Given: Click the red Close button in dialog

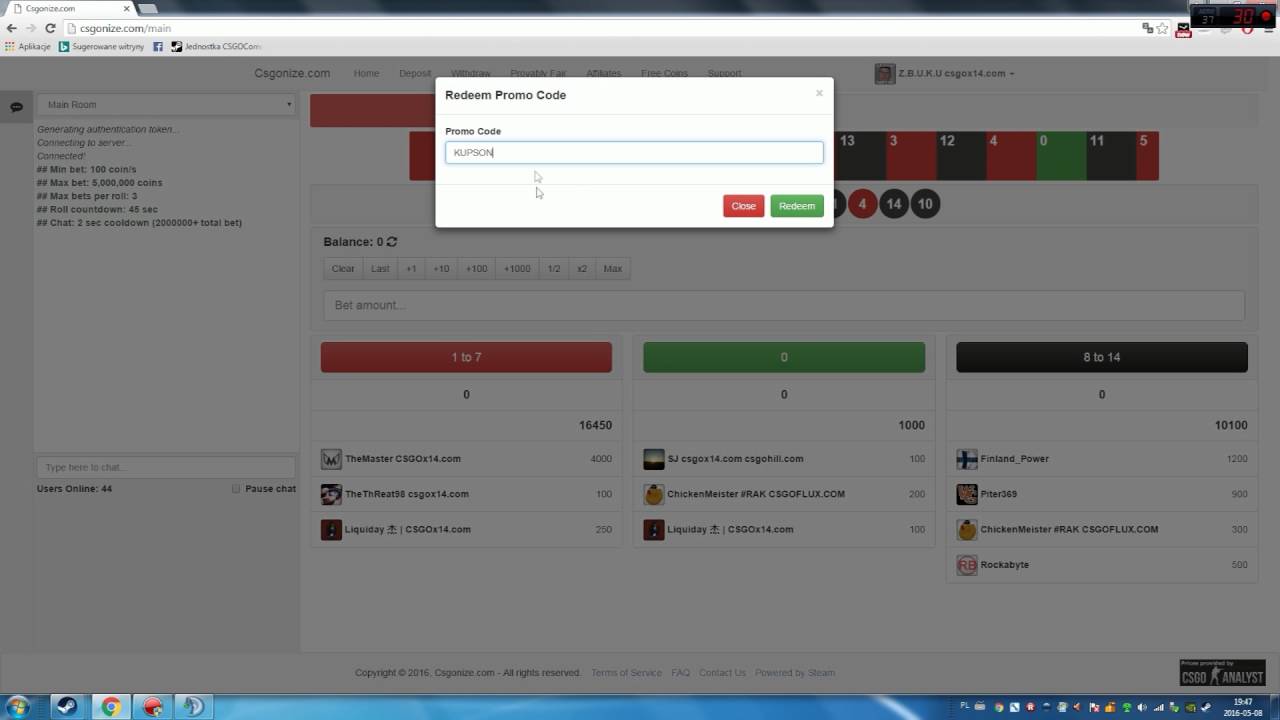Looking at the screenshot, I should pyautogui.click(x=743, y=206).
